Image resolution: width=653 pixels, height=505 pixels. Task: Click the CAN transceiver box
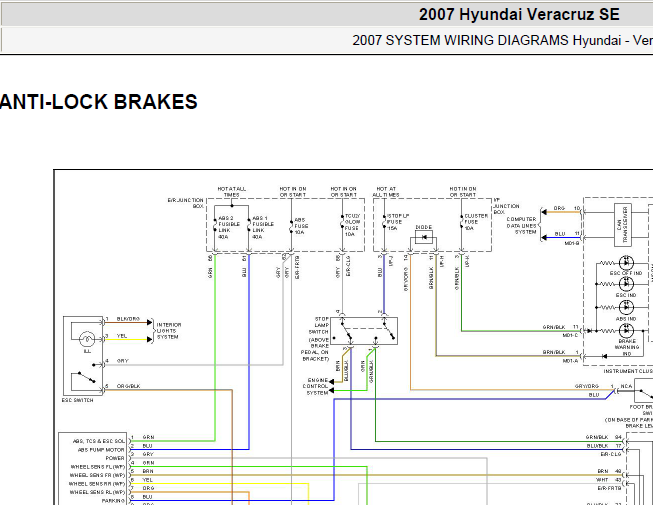[623, 225]
